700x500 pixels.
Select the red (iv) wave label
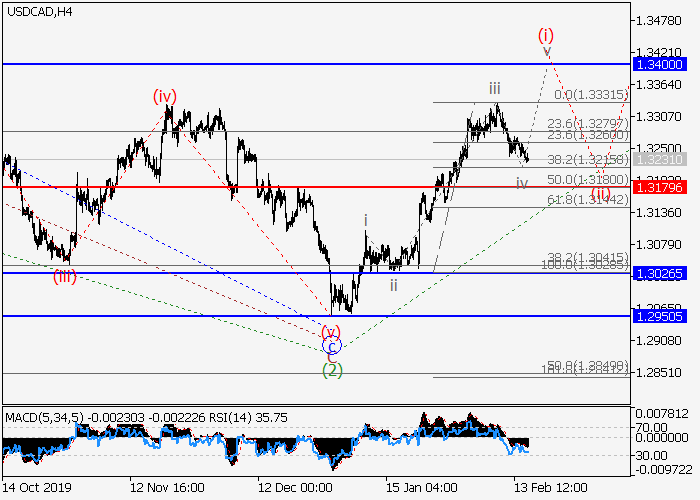(165, 96)
